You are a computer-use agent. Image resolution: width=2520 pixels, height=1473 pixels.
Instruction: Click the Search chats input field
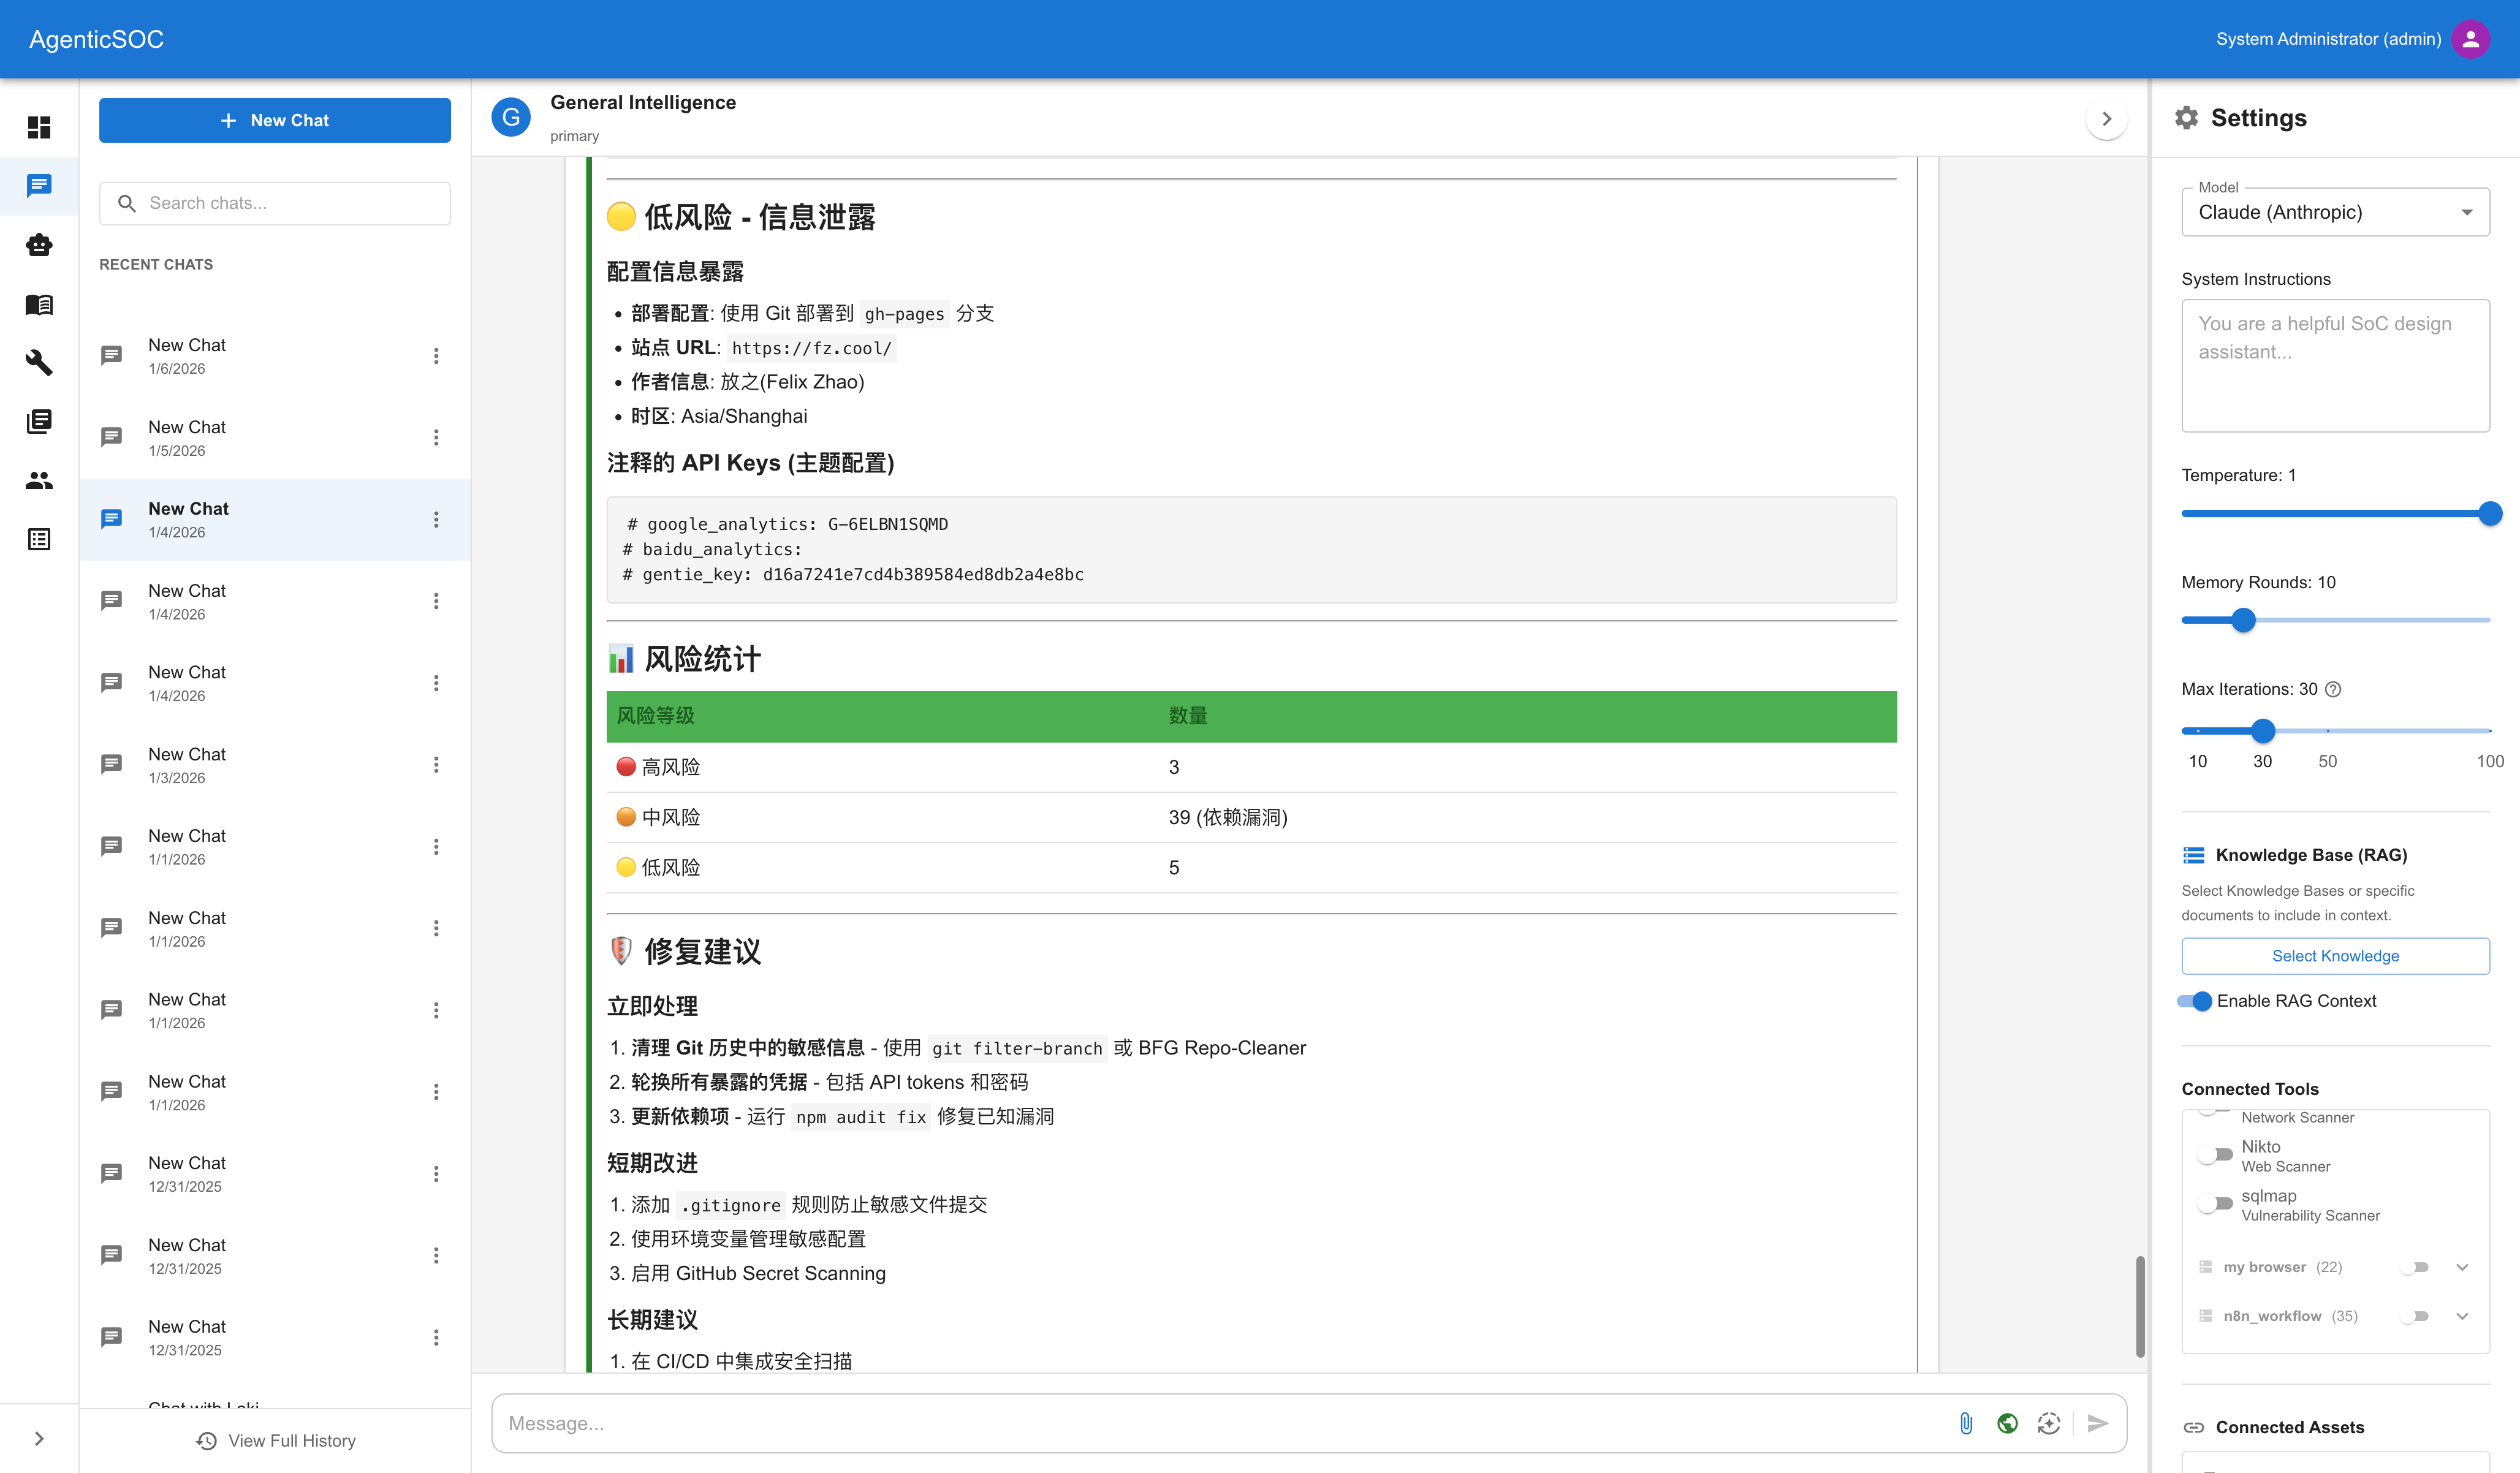pos(290,203)
